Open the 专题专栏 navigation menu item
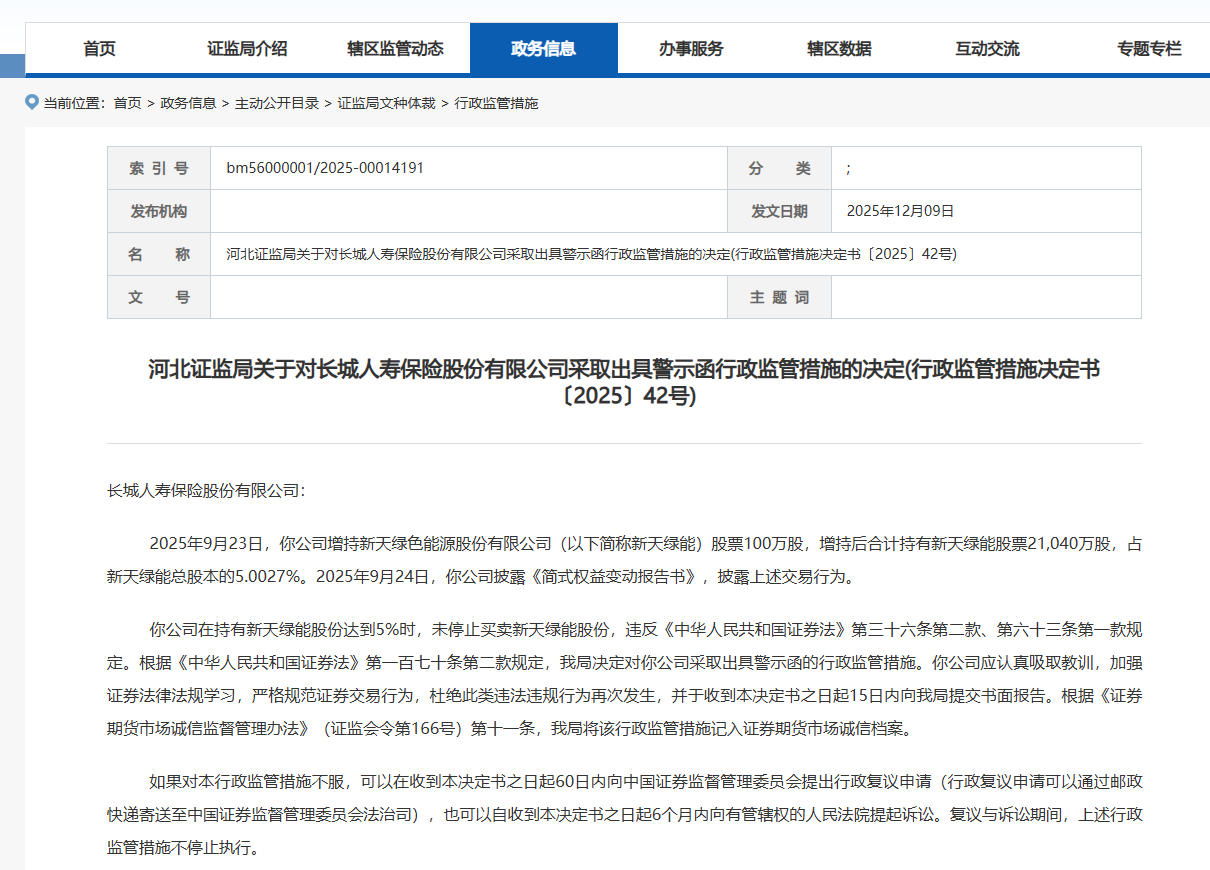 pos(1148,47)
